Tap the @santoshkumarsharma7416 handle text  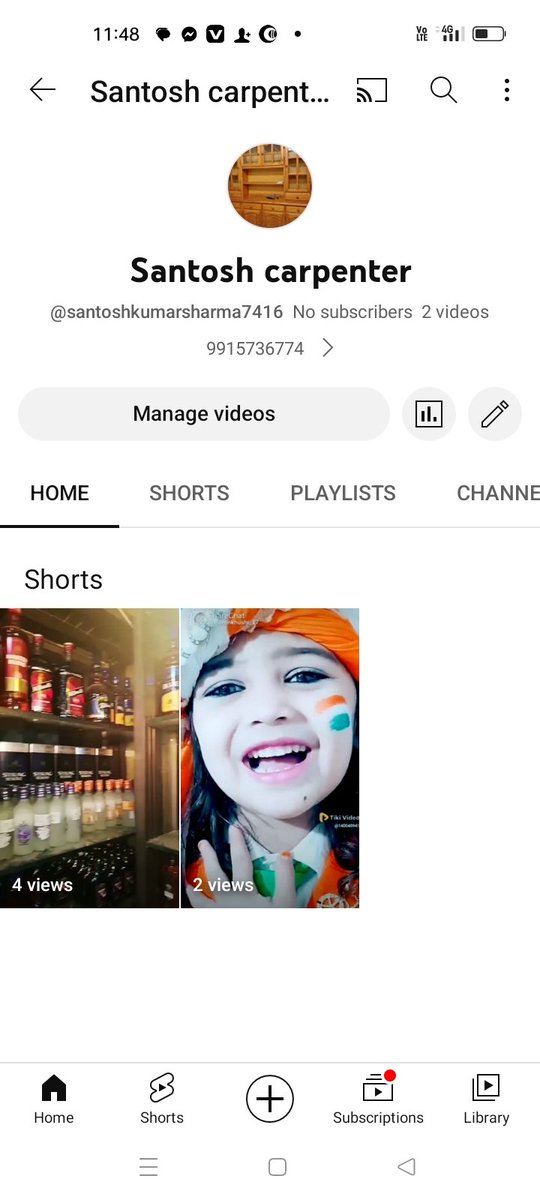167,312
